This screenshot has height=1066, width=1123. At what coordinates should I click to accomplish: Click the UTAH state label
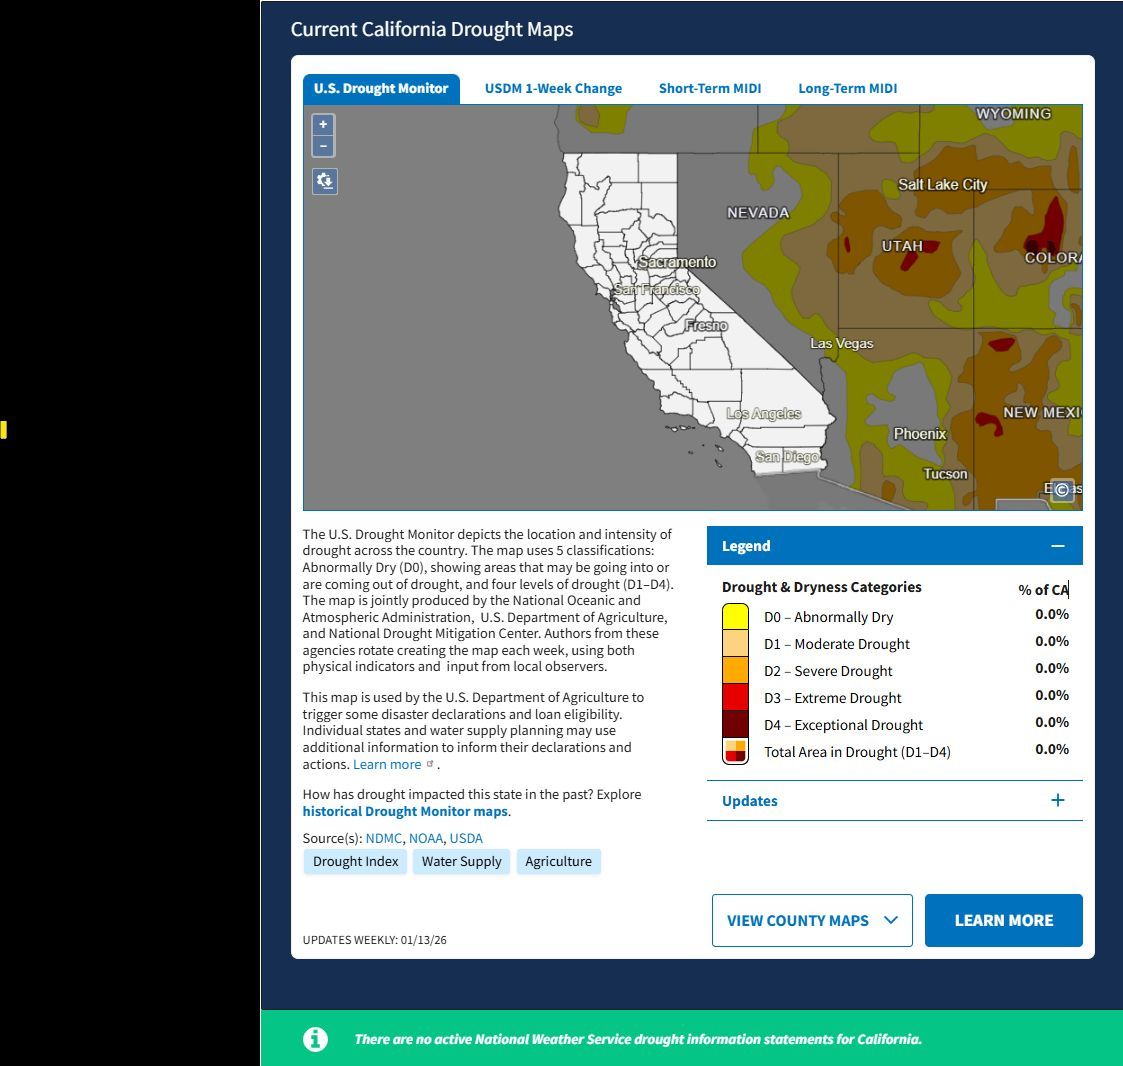(x=902, y=246)
